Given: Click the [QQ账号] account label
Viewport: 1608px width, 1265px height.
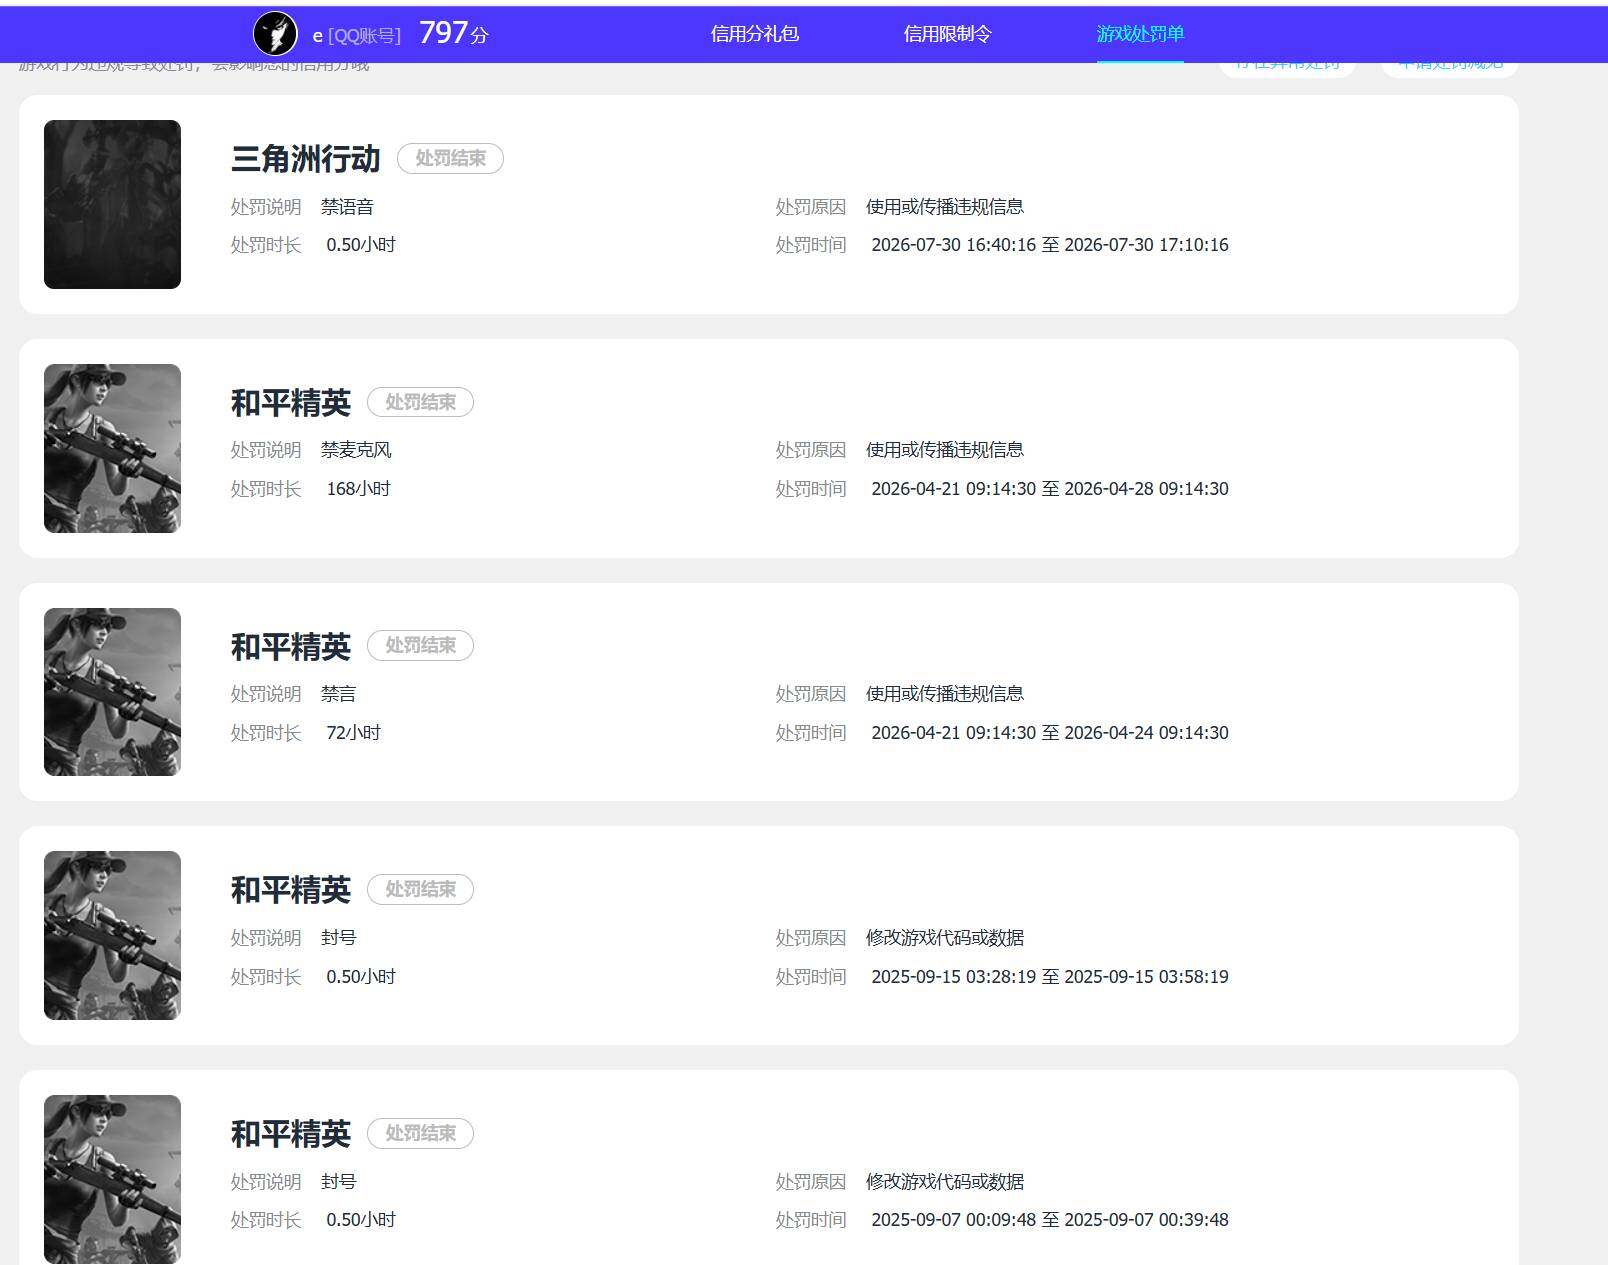Looking at the screenshot, I should click(364, 36).
